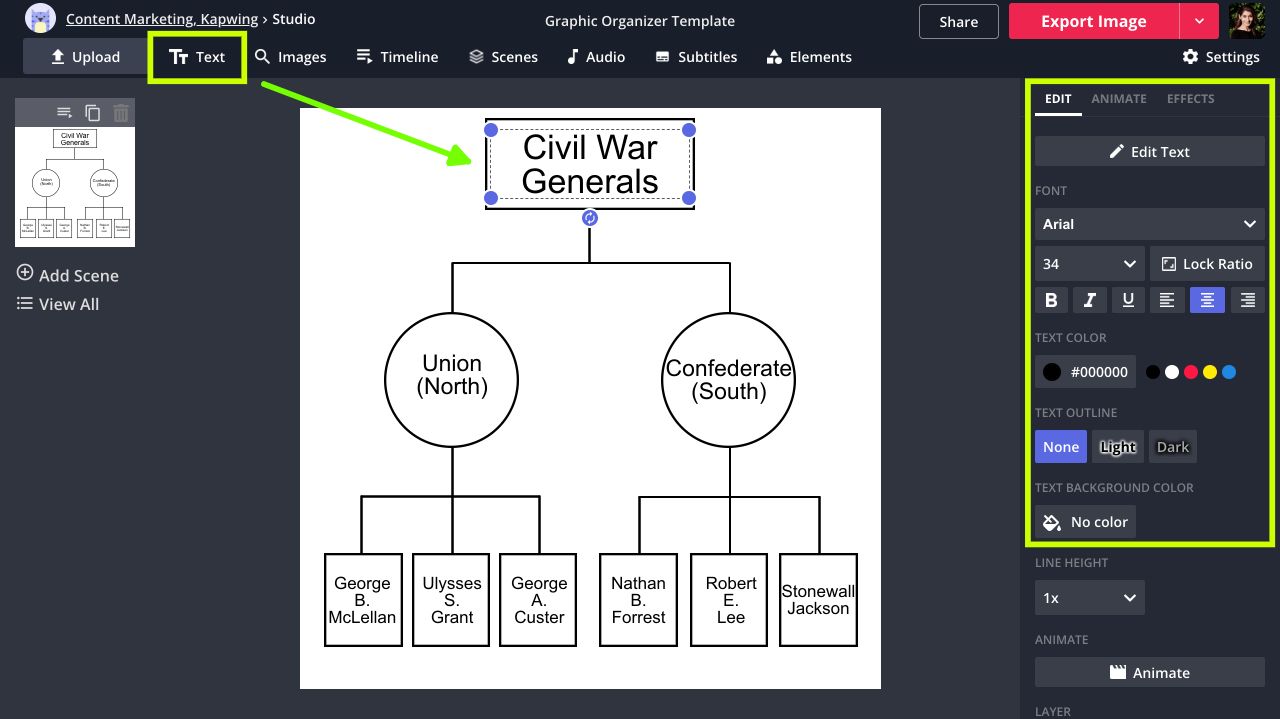Expand the font size 34 dropdown

1089,264
